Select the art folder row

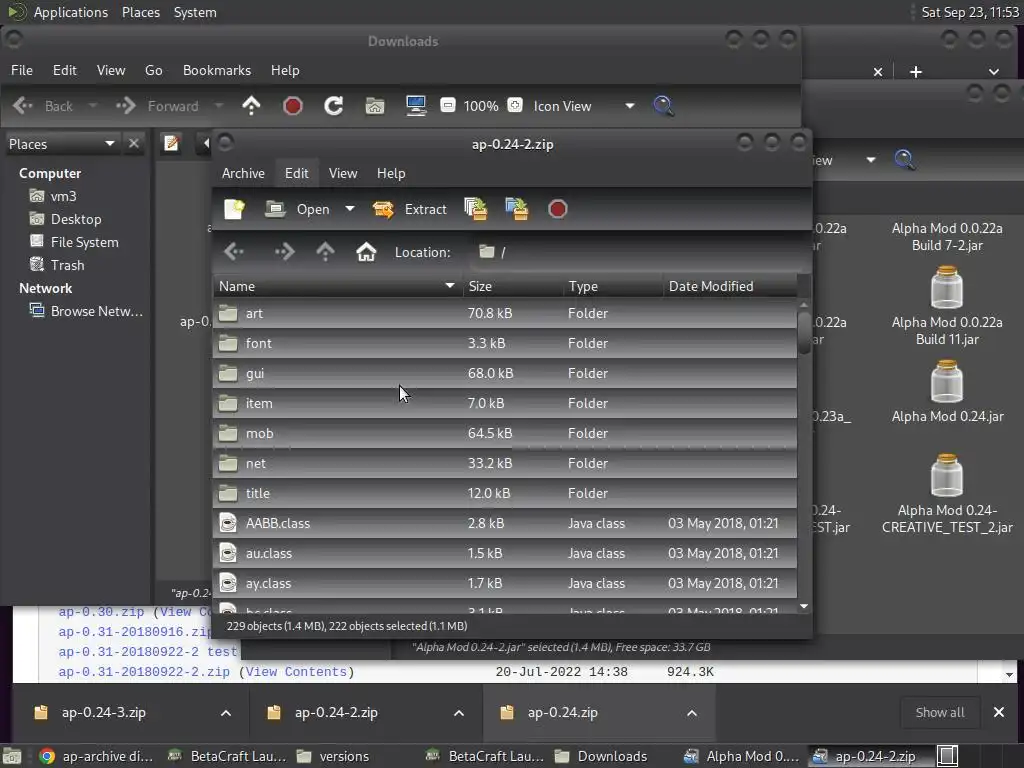point(504,313)
